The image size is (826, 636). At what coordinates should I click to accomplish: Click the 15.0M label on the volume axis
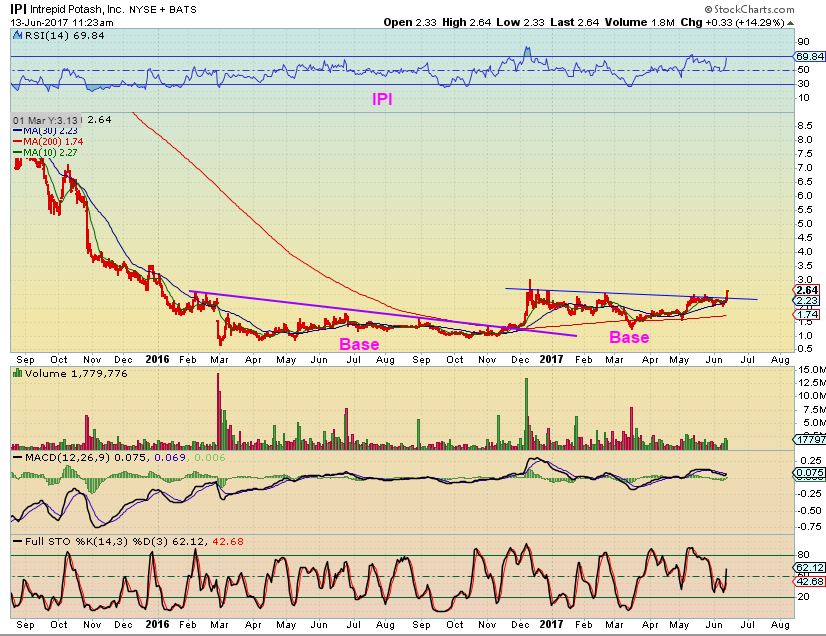812,369
